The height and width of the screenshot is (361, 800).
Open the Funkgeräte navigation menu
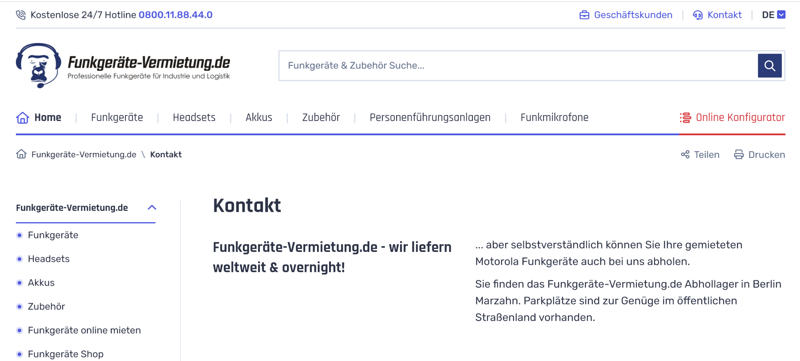(x=117, y=118)
